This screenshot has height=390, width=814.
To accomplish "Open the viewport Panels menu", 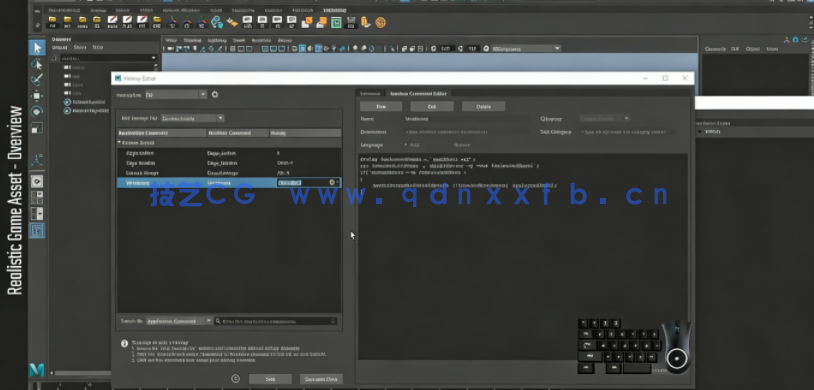I will point(284,40).
